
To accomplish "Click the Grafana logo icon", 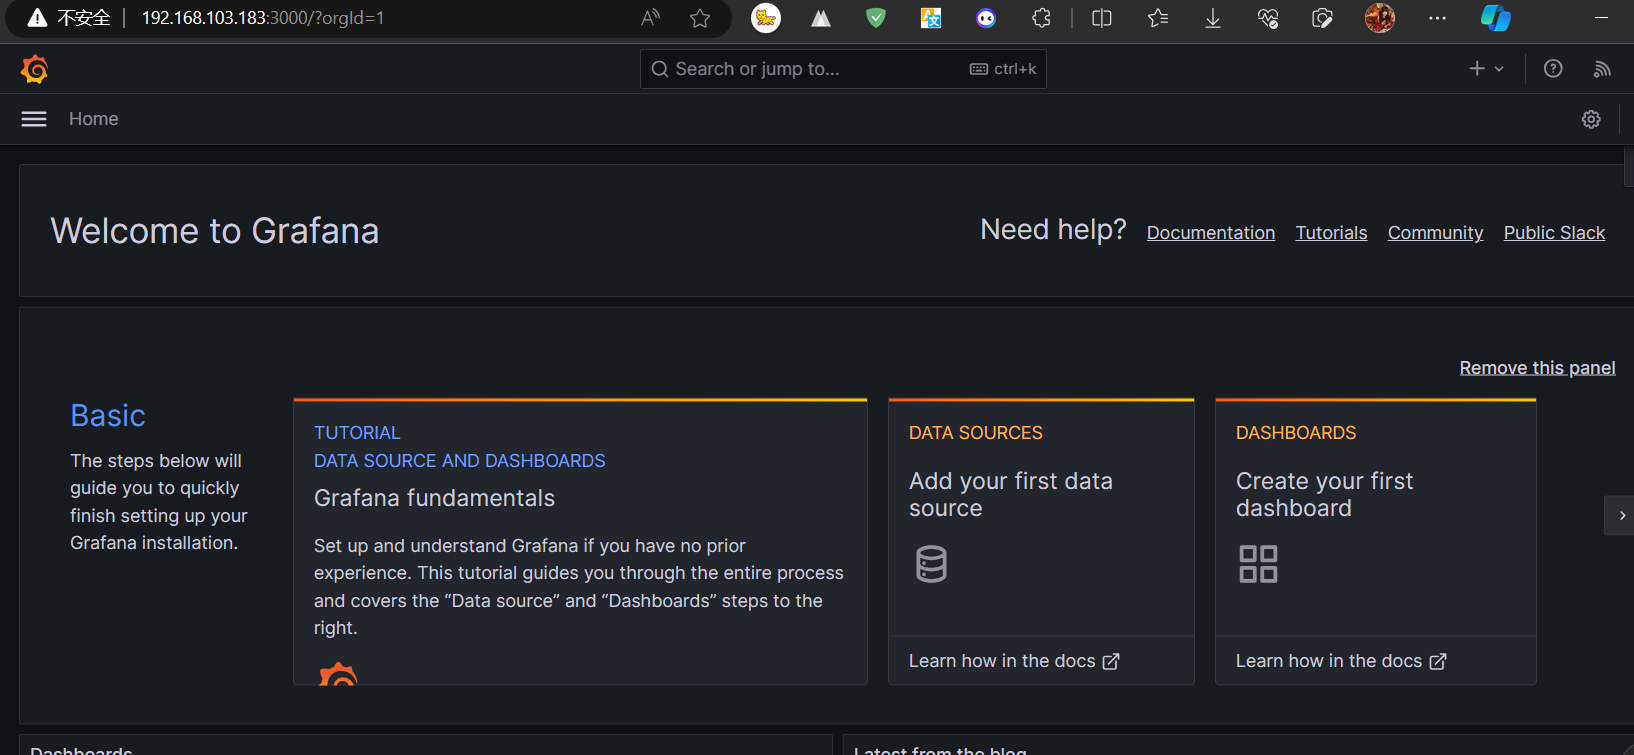I will point(34,69).
